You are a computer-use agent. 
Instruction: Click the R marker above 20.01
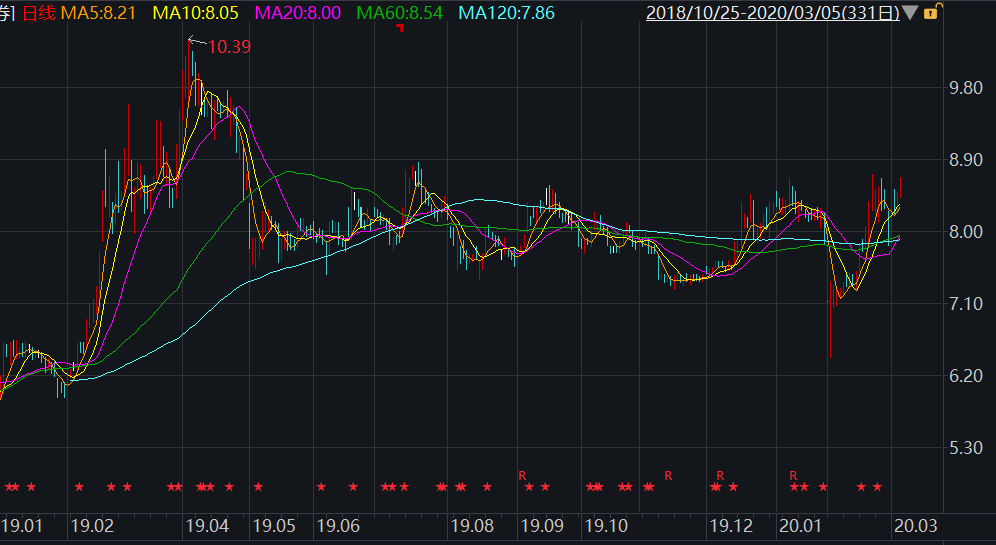point(793,474)
